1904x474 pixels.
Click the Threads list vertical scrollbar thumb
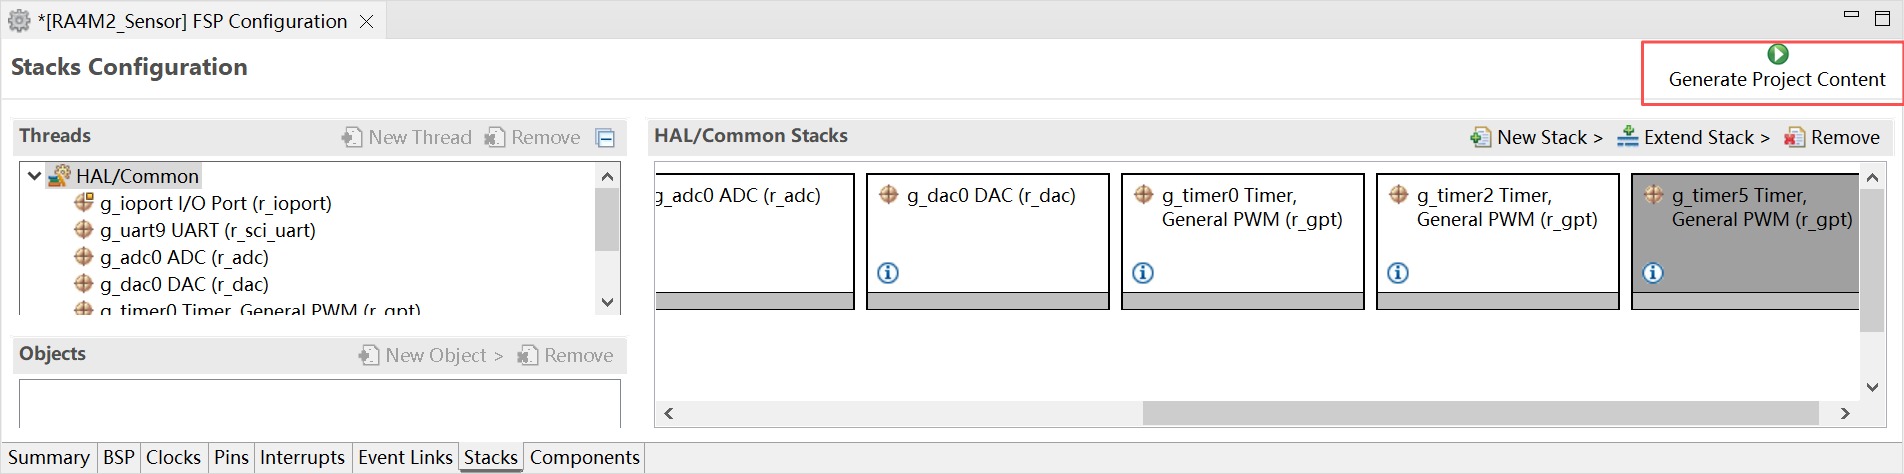click(x=607, y=219)
